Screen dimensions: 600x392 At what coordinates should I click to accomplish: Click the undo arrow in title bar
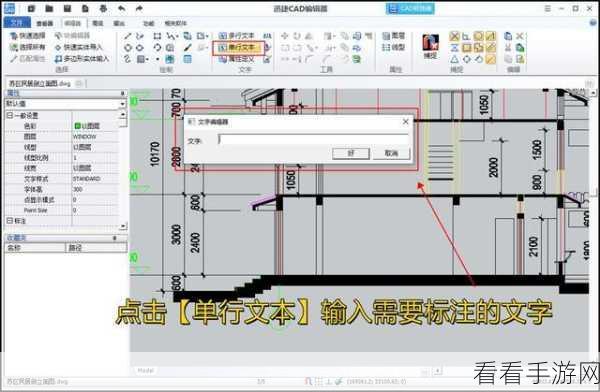click(121, 8)
